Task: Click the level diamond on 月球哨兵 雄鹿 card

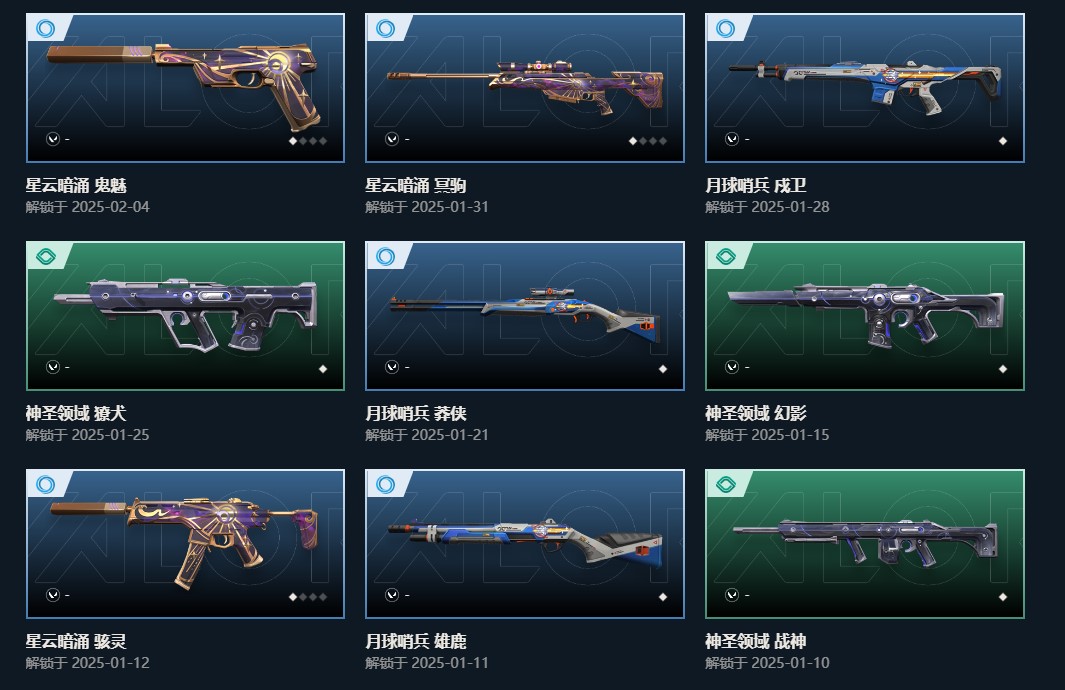Action: pyautogui.click(x=663, y=597)
